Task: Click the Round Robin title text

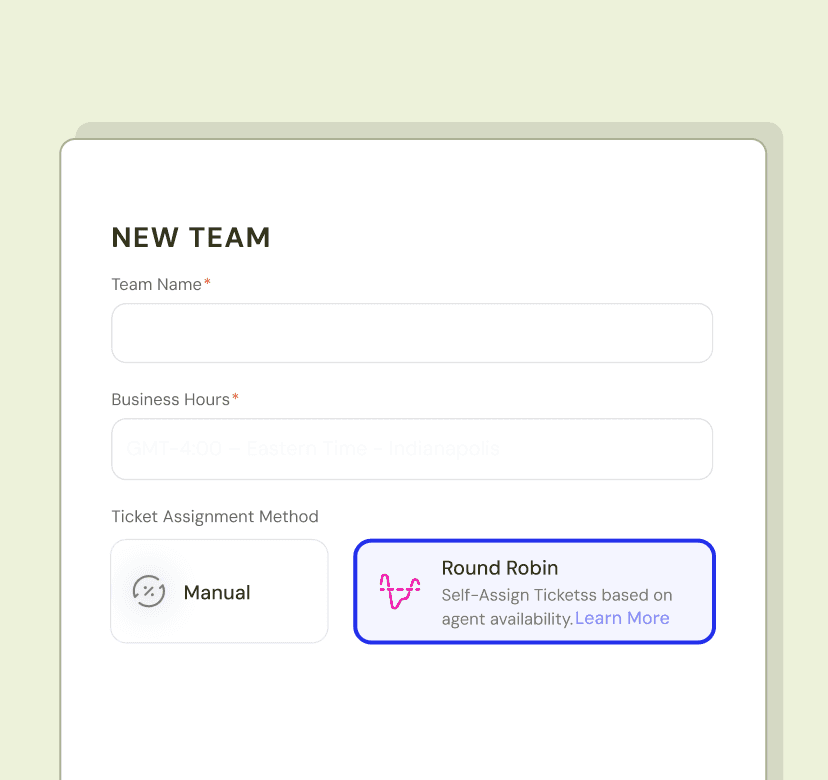Action: [500, 568]
